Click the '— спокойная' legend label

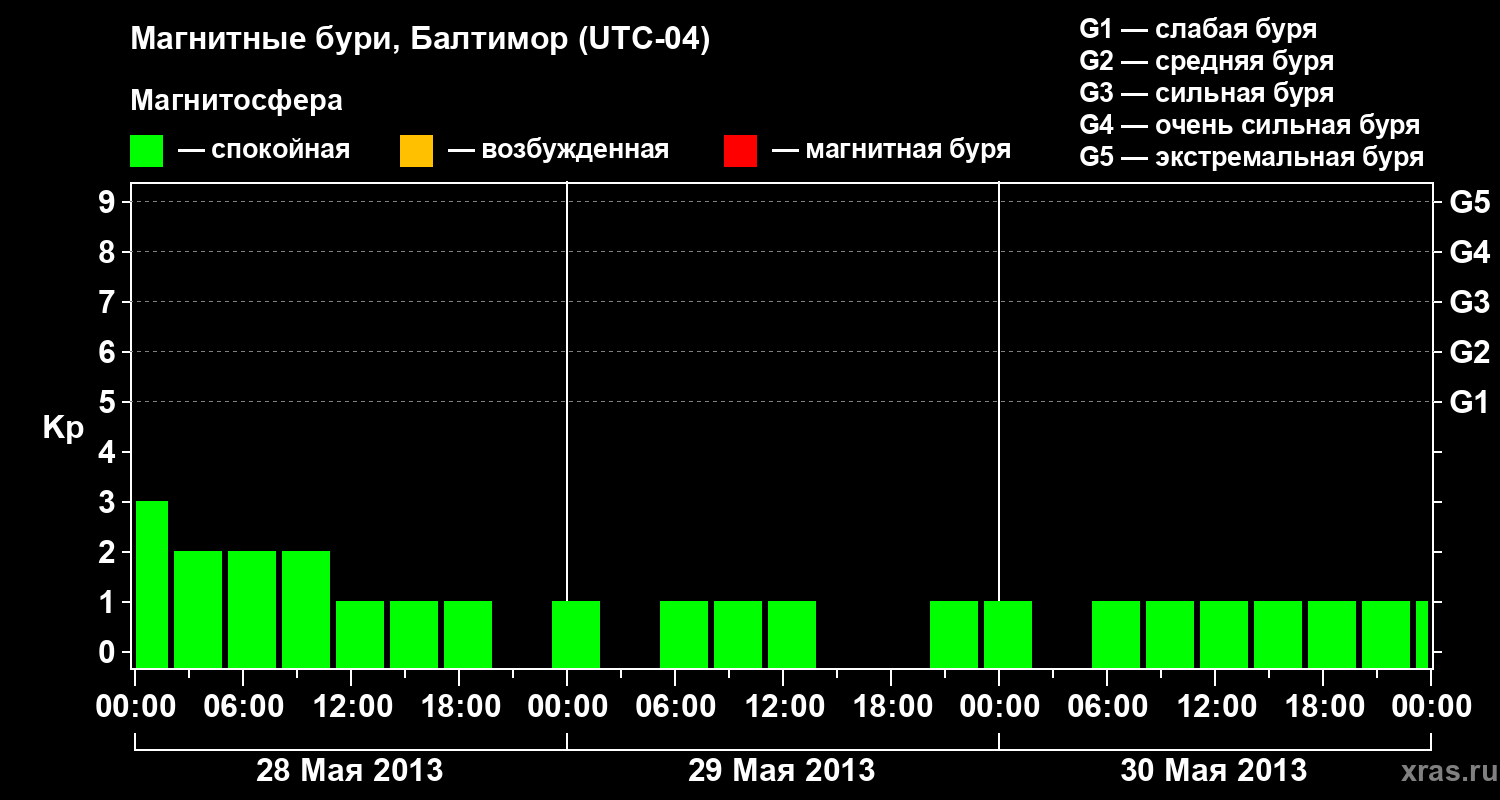264,150
